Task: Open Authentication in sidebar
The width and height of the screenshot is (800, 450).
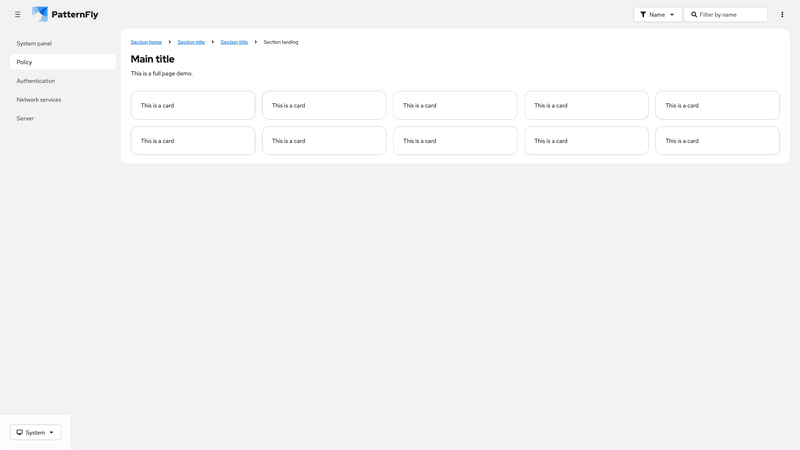Action: [36, 81]
